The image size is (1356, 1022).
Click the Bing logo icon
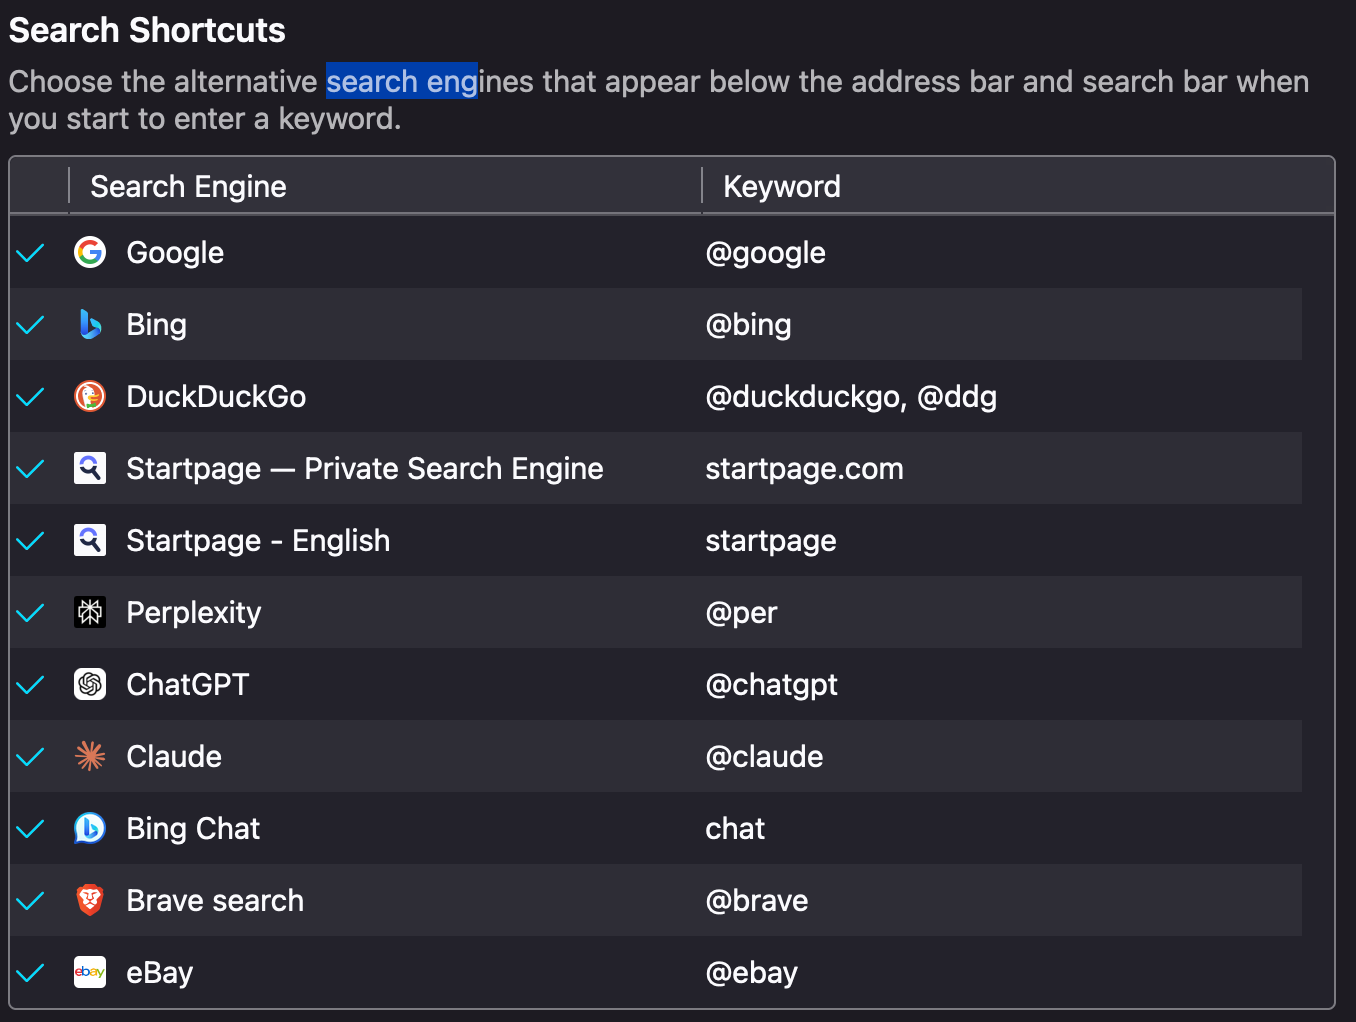coord(90,324)
